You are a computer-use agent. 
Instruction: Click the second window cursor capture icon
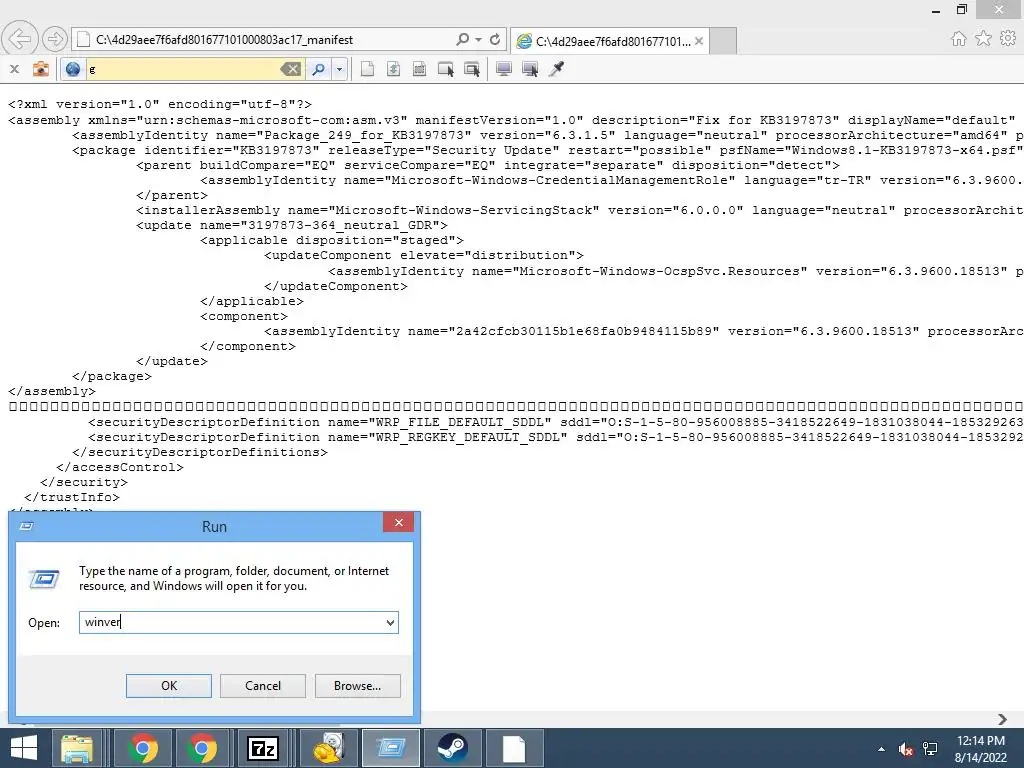[472, 69]
